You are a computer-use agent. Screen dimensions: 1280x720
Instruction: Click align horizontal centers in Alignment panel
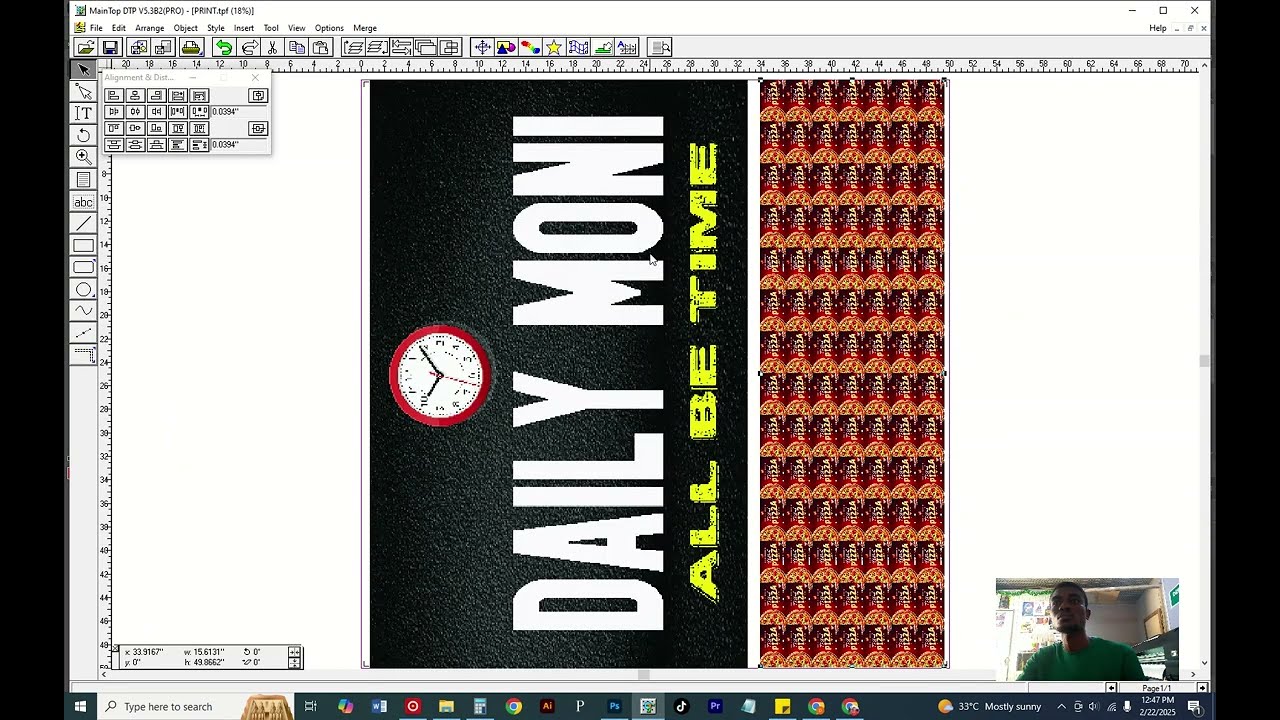135,95
